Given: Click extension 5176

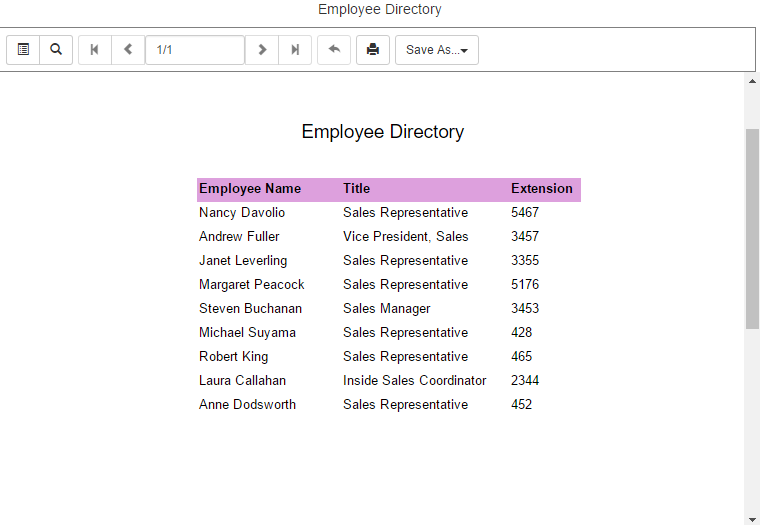Looking at the screenshot, I should click(x=525, y=285).
